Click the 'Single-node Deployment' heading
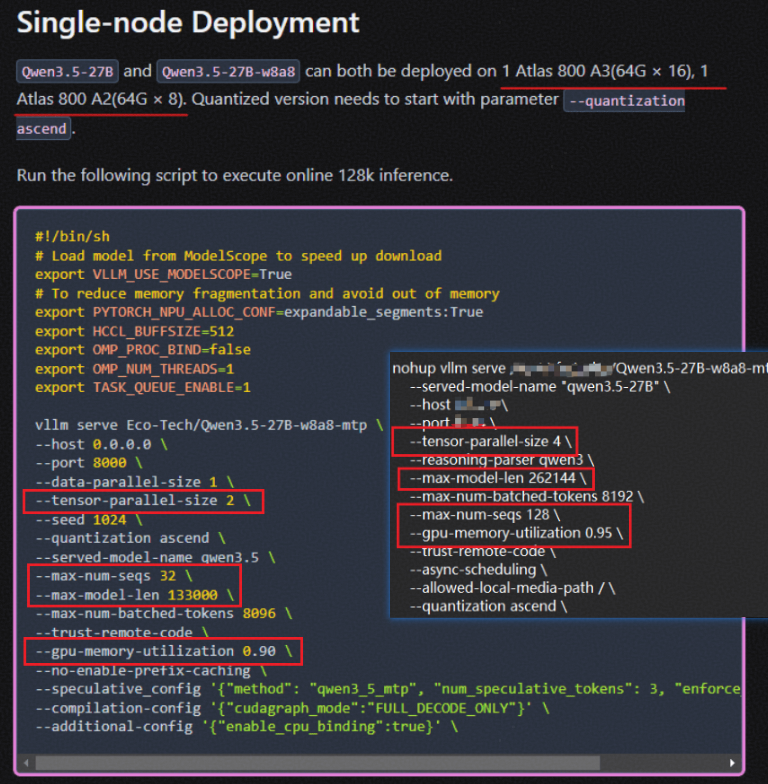Viewport: 768px width, 784px height. (188, 23)
